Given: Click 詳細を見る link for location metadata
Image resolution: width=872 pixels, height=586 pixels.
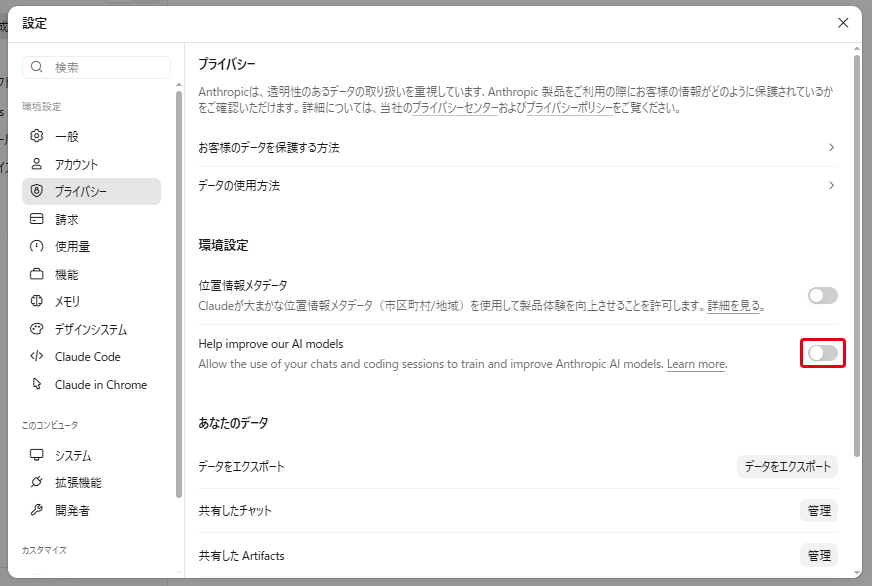Looking at the screenshot, I should (734, 306).
